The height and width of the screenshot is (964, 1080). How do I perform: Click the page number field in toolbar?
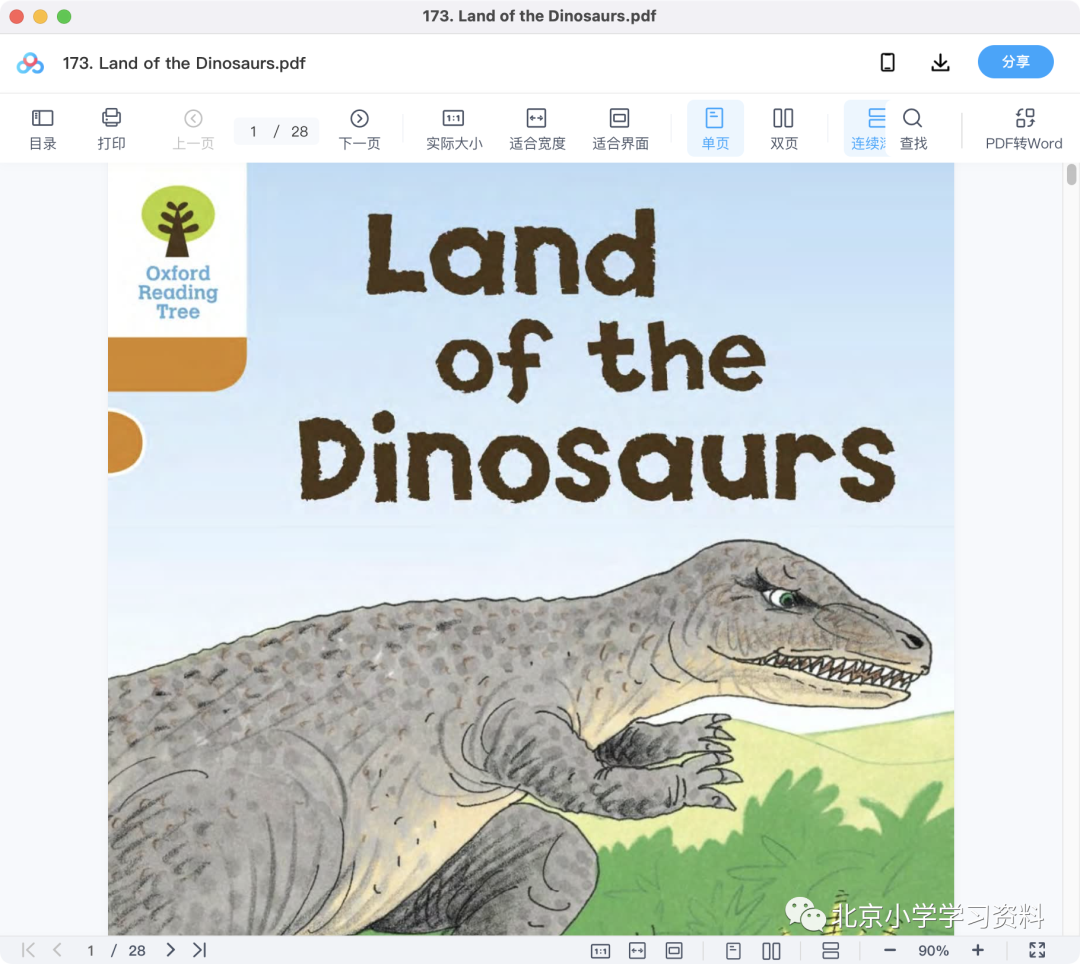click(253, 132)
